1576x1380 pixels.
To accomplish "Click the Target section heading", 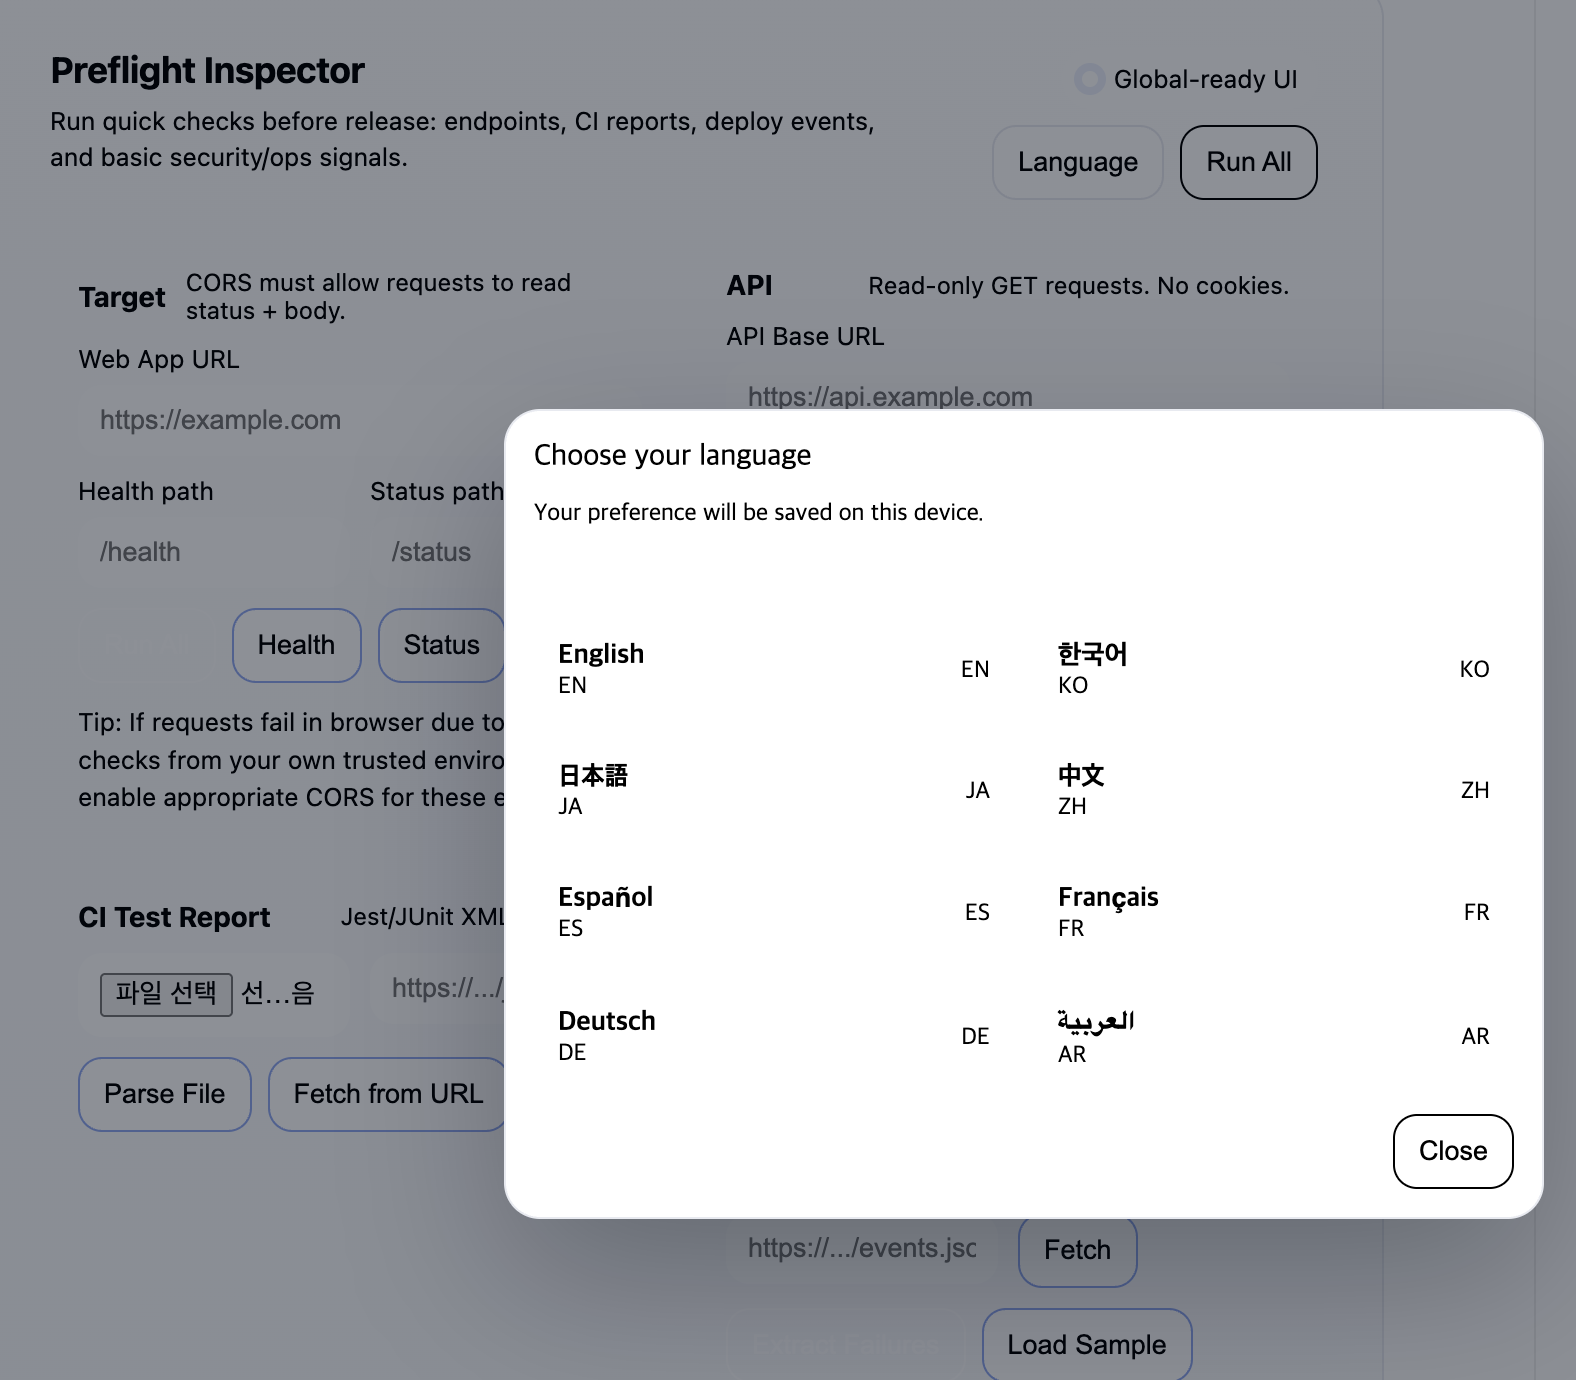I will click(x=122, y=297).
